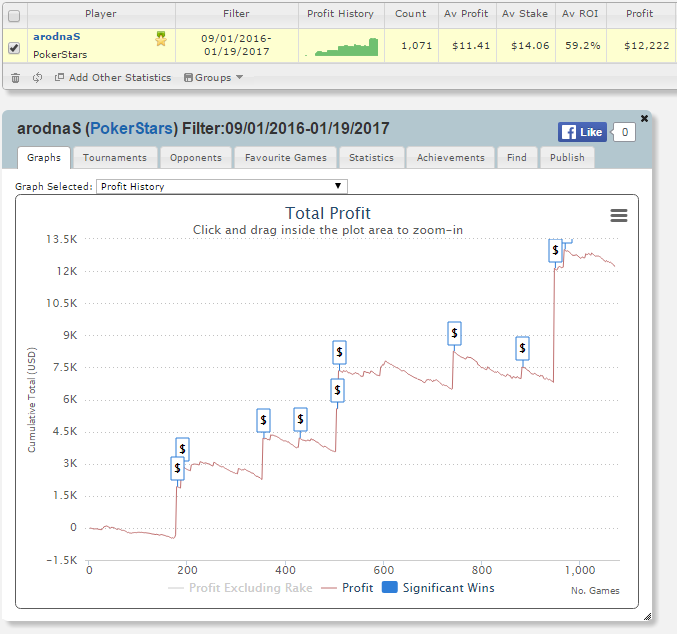Click the $11.41 Av Profit value
This screenshot has height=634, width=677.
click(471, 46)
